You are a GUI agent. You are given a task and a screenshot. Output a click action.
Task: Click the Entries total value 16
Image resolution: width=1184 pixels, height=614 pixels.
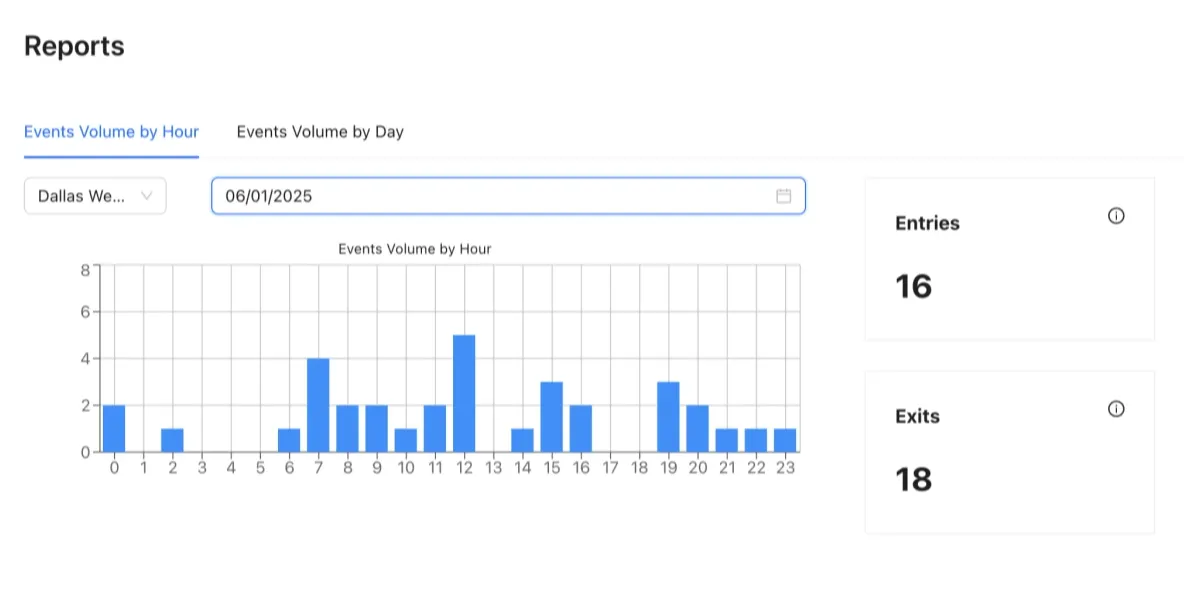coord(914,286)
